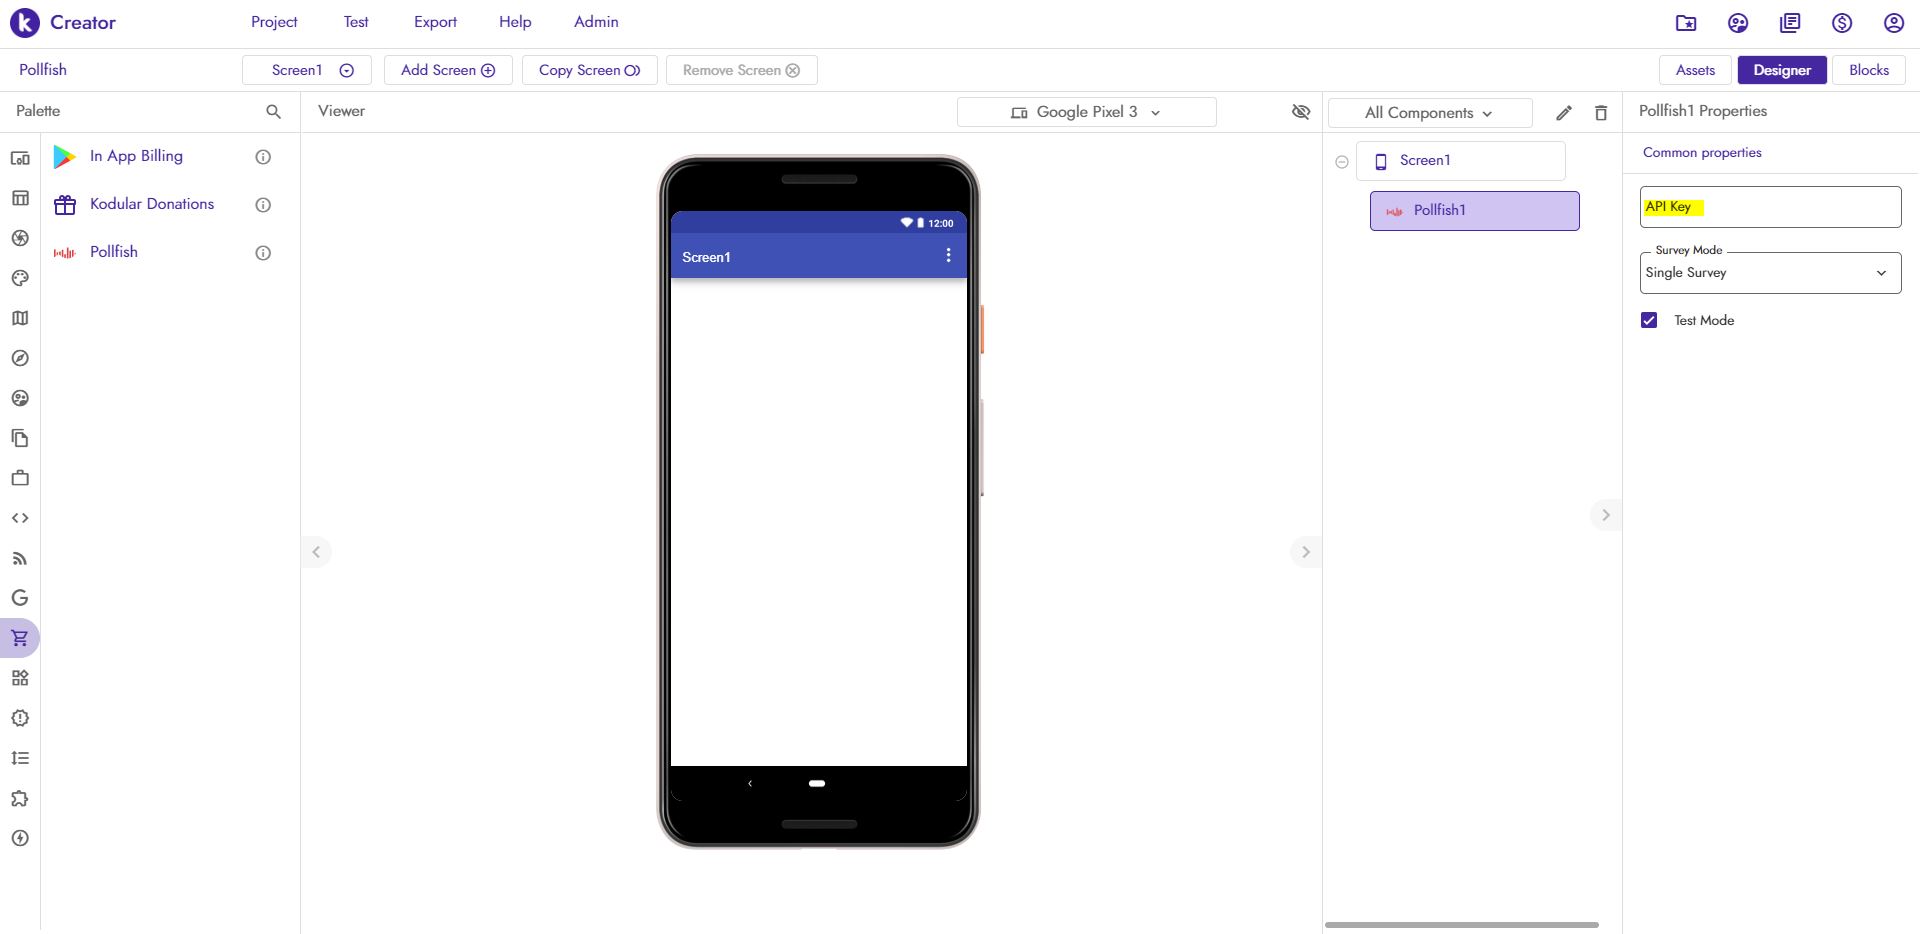Image resolution: width=1920 pixels, height=934 pixels.
Task: Open the user account icon
Action: pos(1894,23)
